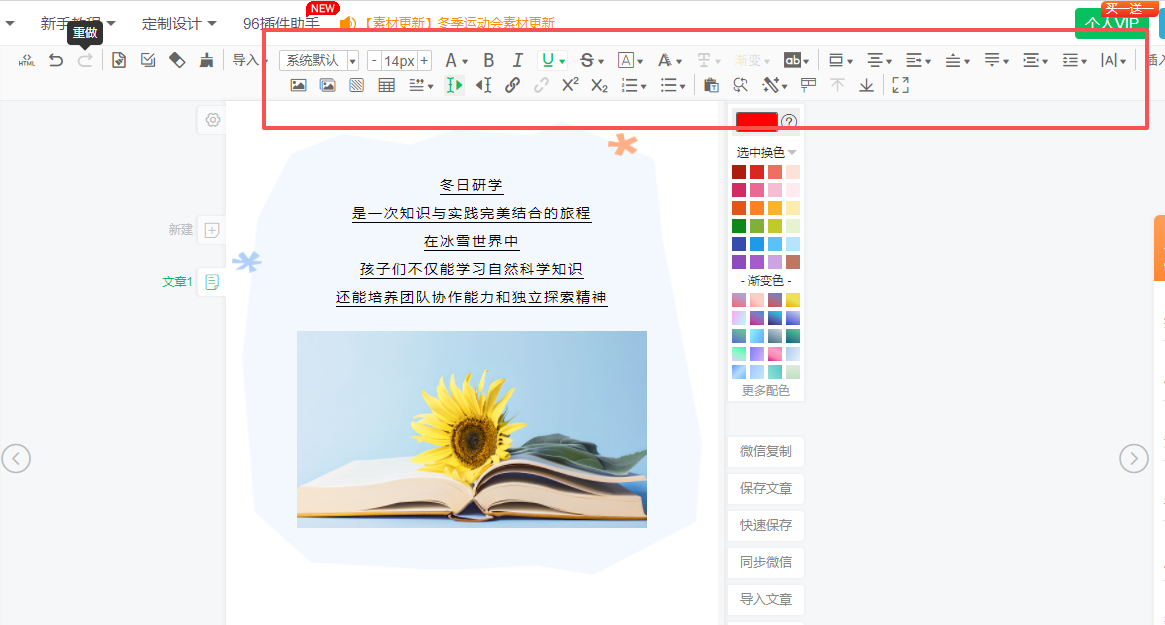Apply subscript formatting (X₂)

[599, 86]
